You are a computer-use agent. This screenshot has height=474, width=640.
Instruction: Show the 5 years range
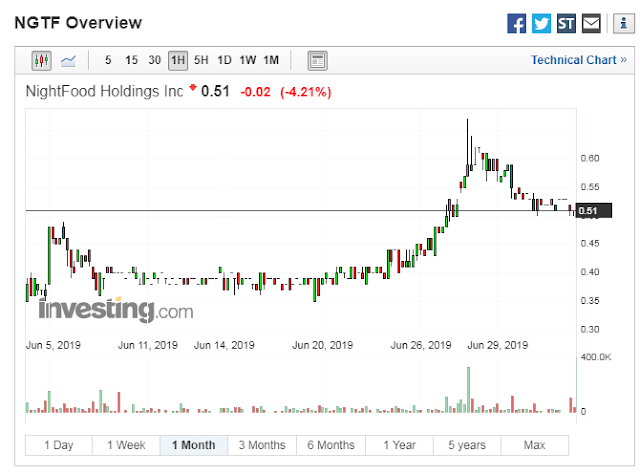pyautogui.click(x=467, y=445)
